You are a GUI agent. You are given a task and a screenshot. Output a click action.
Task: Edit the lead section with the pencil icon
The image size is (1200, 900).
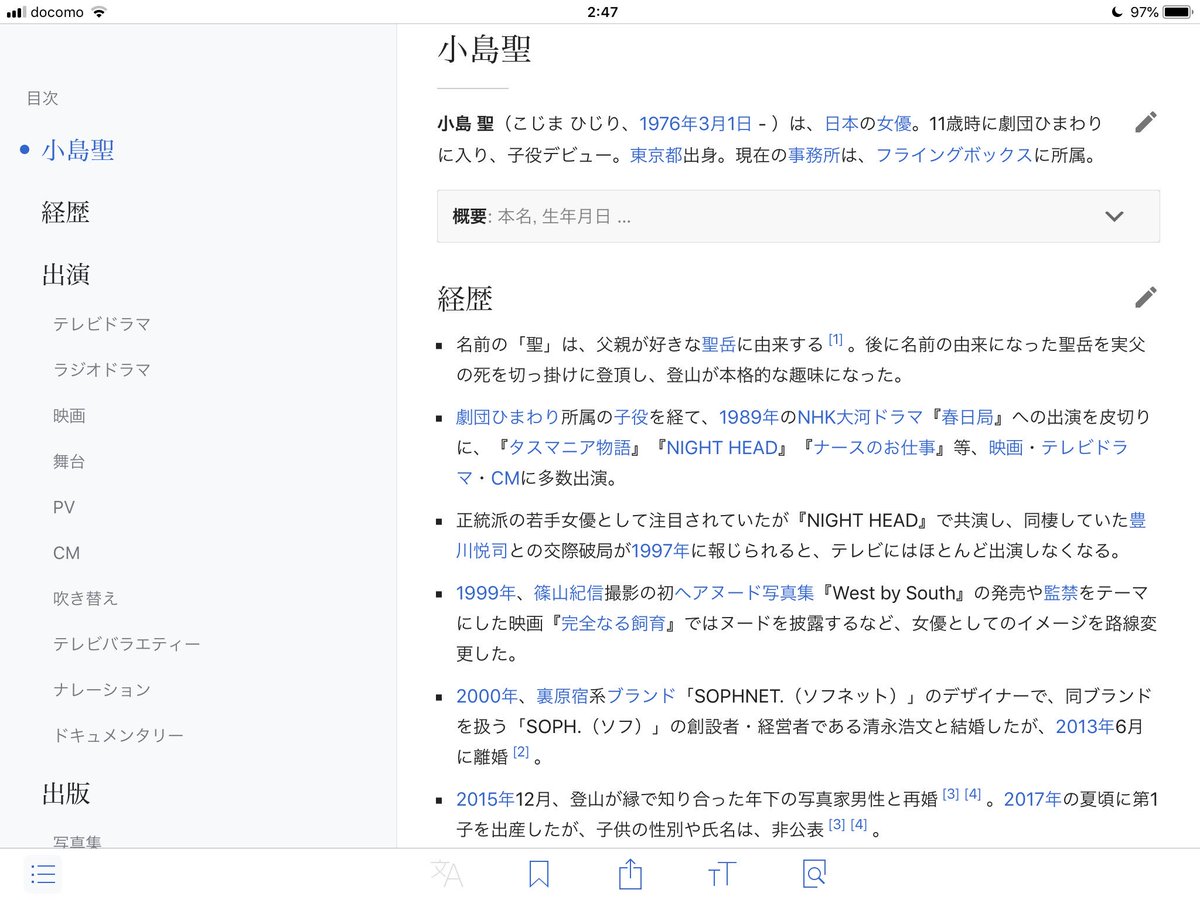click(1146, 123)
